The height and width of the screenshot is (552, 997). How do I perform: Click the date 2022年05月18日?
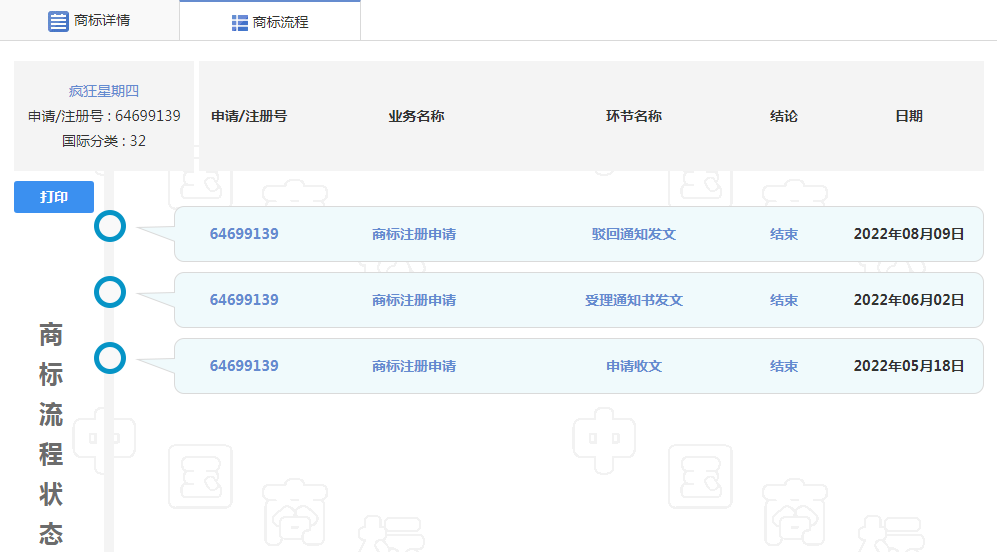point(909,366)
